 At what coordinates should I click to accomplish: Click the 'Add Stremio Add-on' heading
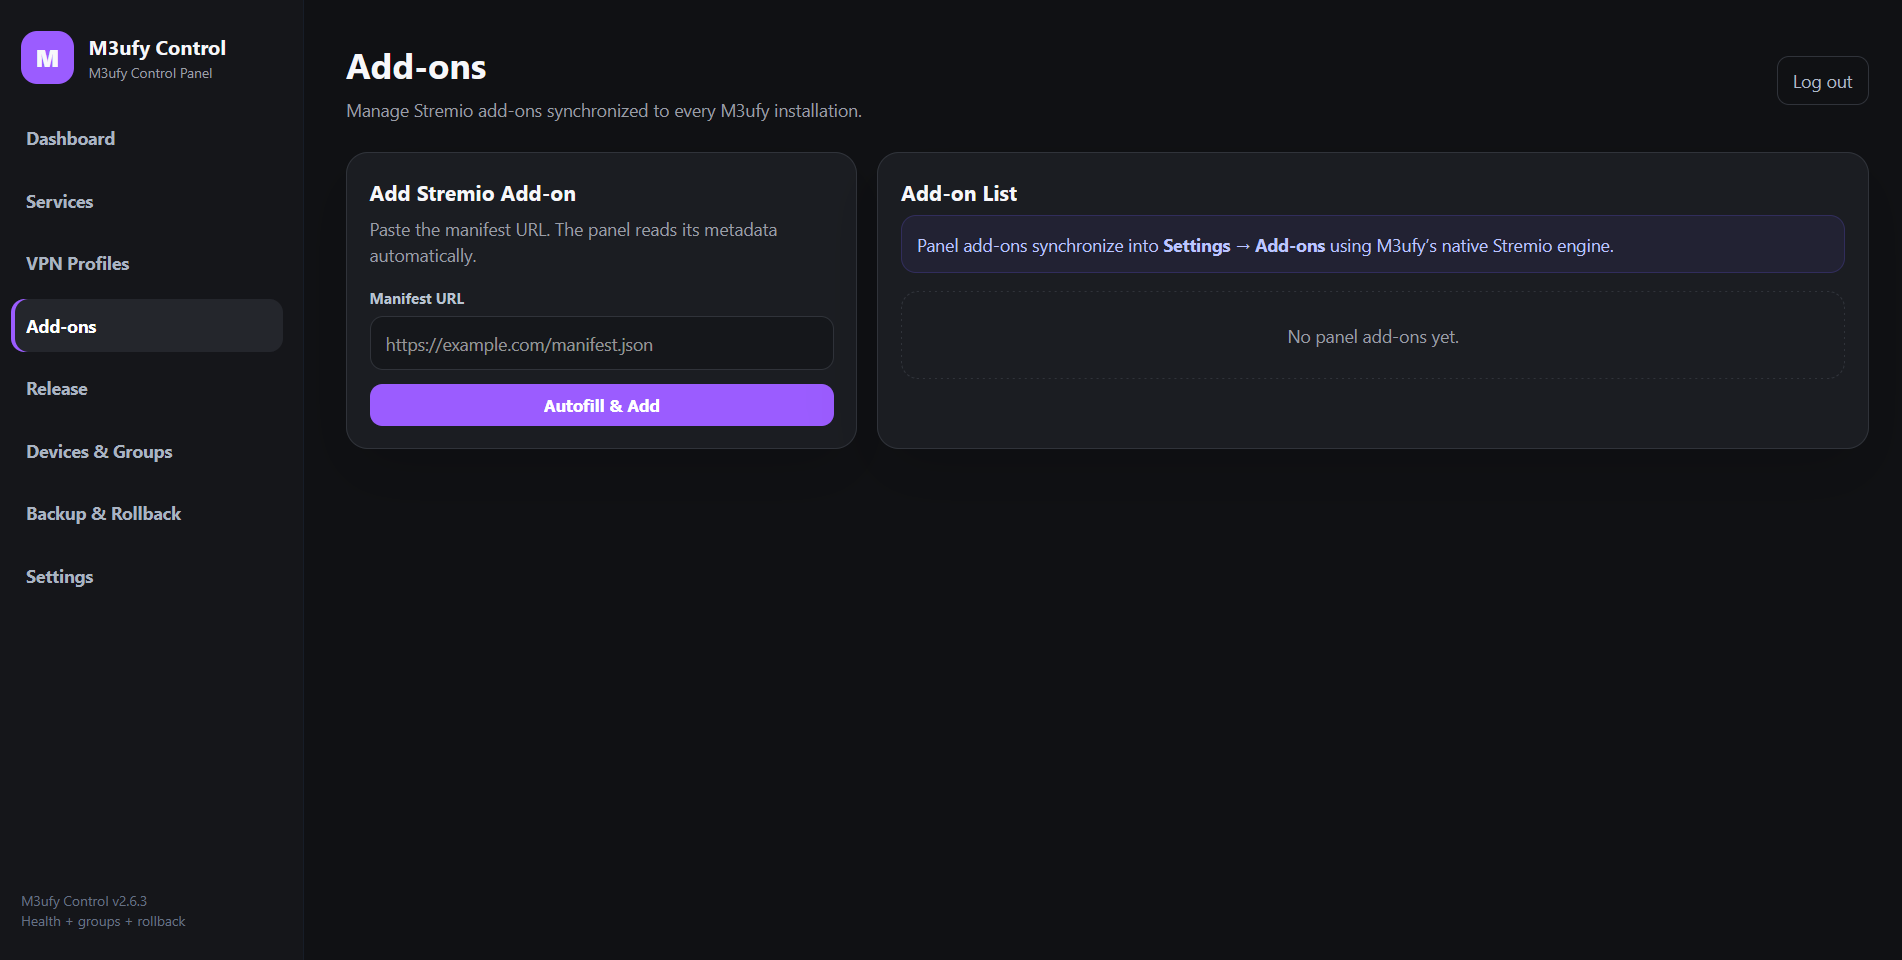click(x=472, y=194)
